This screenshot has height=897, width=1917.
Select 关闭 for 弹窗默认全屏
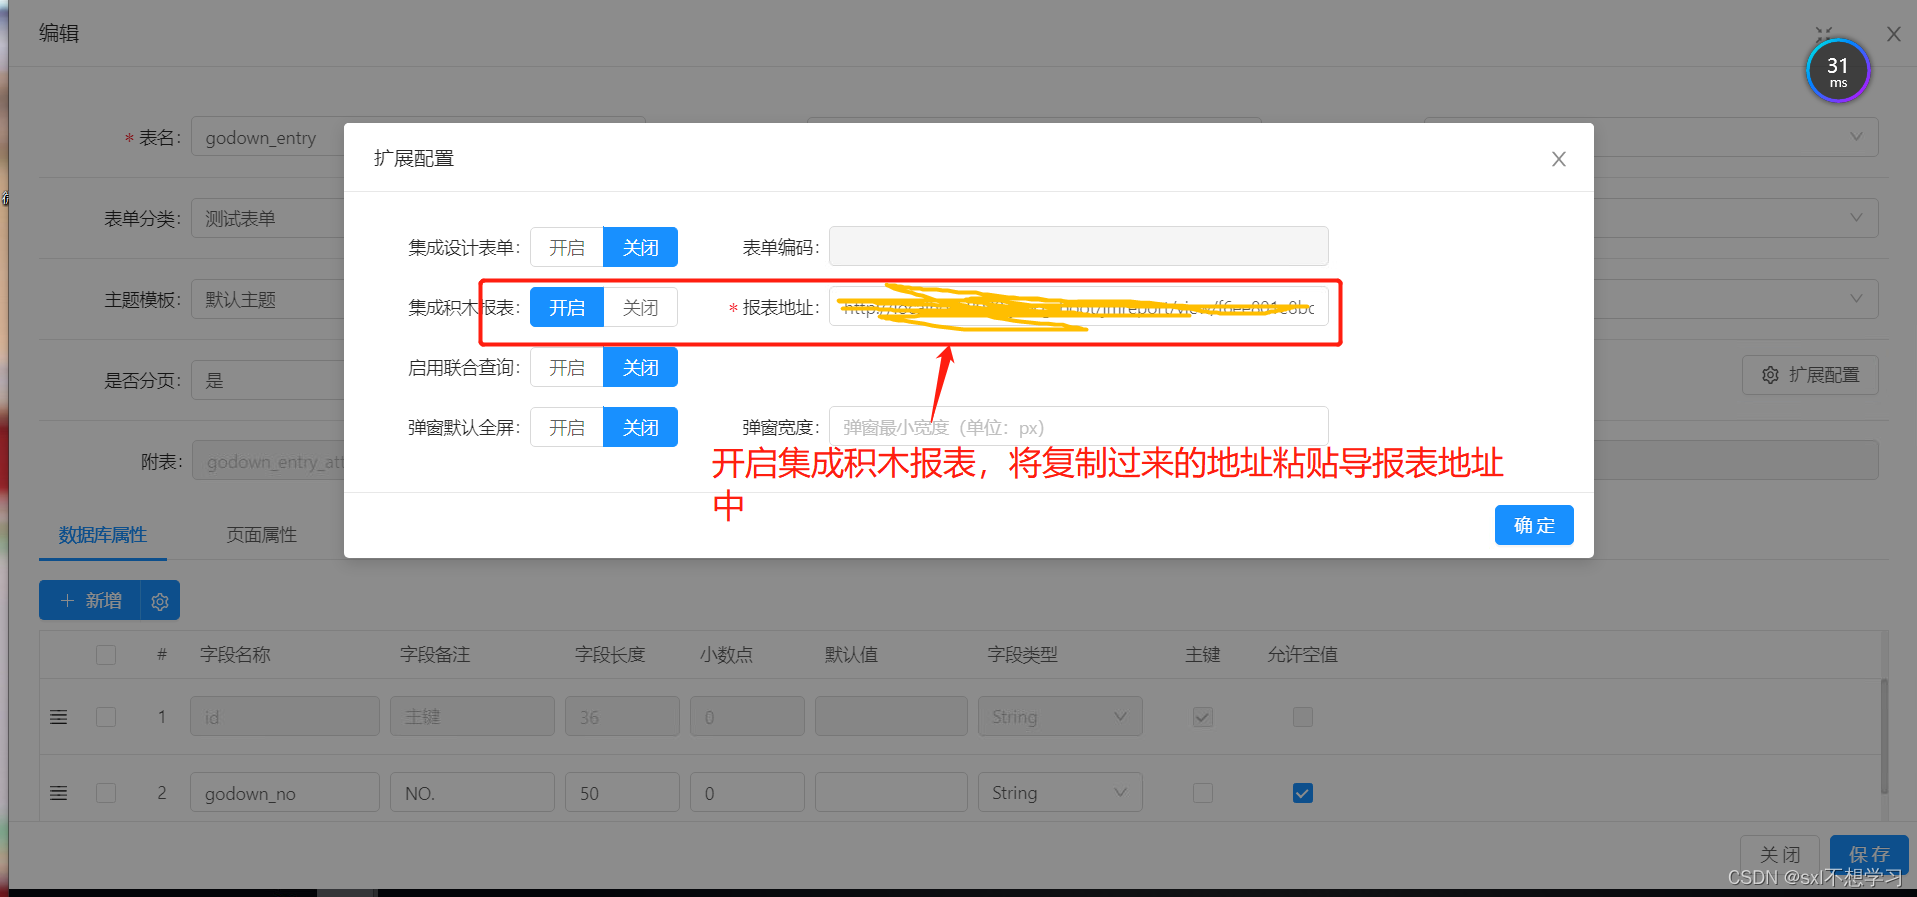click(x=641, y=427)
